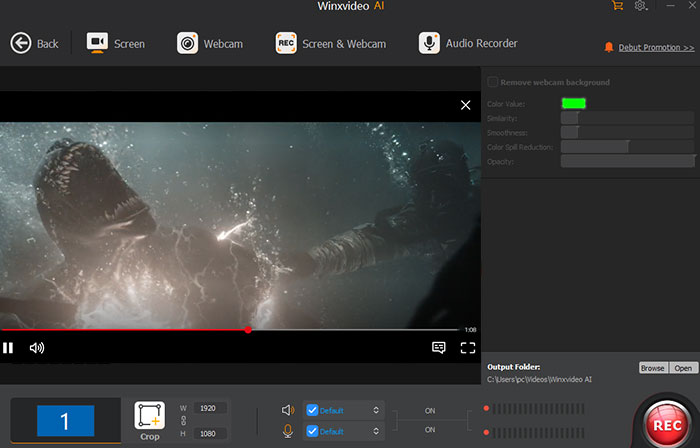Uncheck the speaker Default checkbox

(x=312, y=410)
